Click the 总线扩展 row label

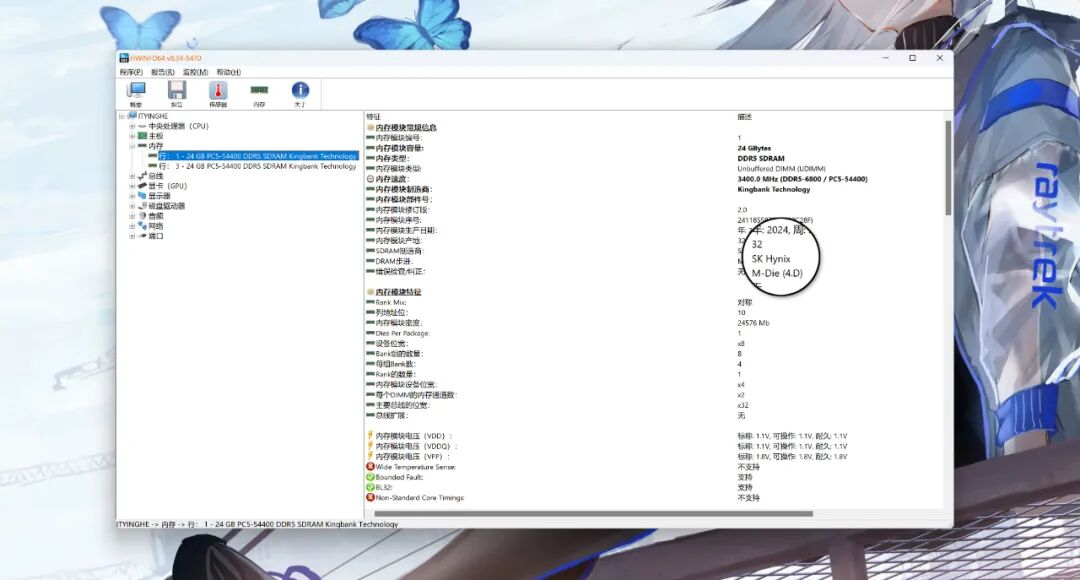click(x=392, y=415)
